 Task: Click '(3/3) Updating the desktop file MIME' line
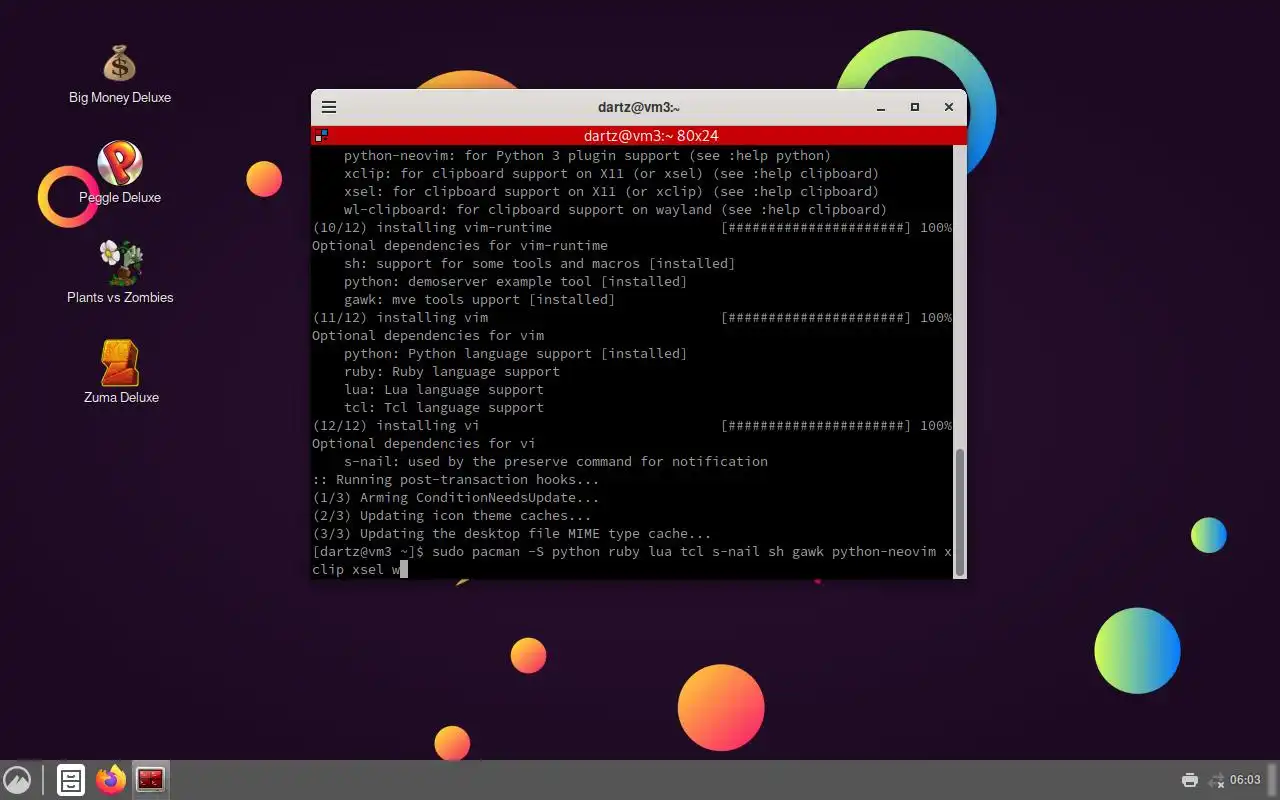click(512, 534)
